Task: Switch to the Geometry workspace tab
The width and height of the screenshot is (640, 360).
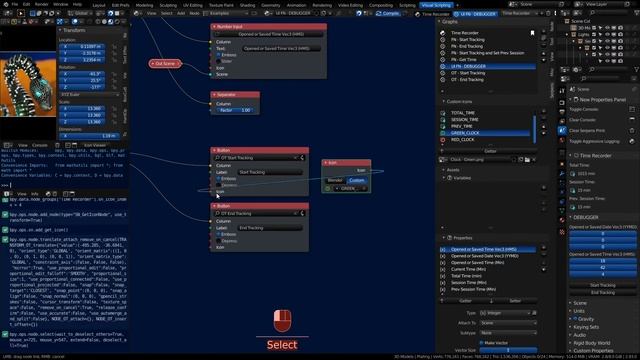Action: coord(271,5)
